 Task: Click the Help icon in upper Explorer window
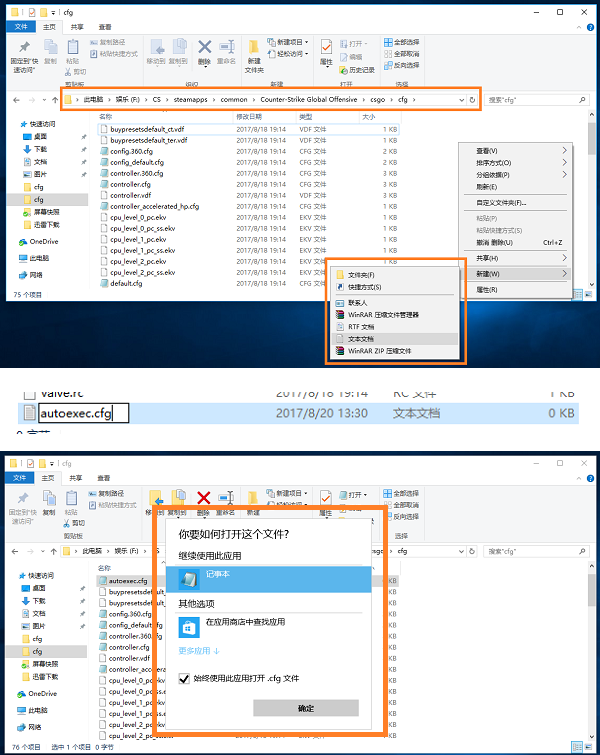tap(590, 27)
